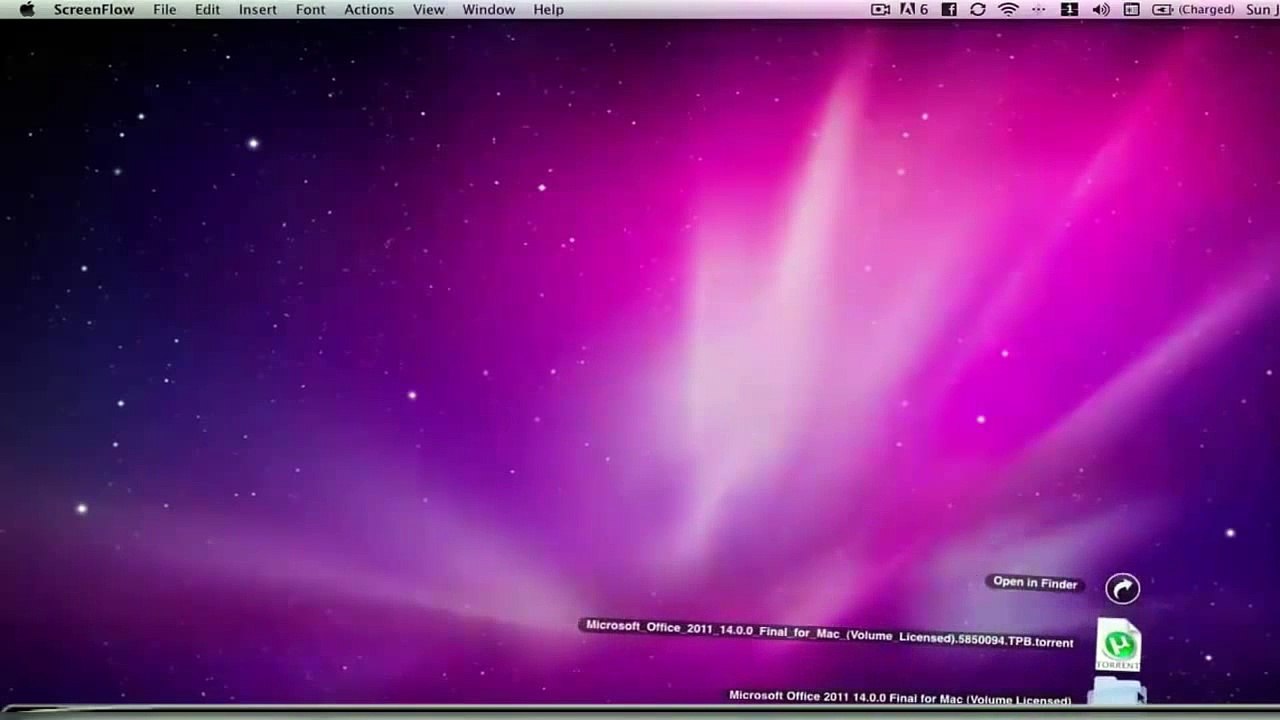Click the window-shaped menu bar icon
The height and width of the screenshot is (720, 1280).
1132,9
